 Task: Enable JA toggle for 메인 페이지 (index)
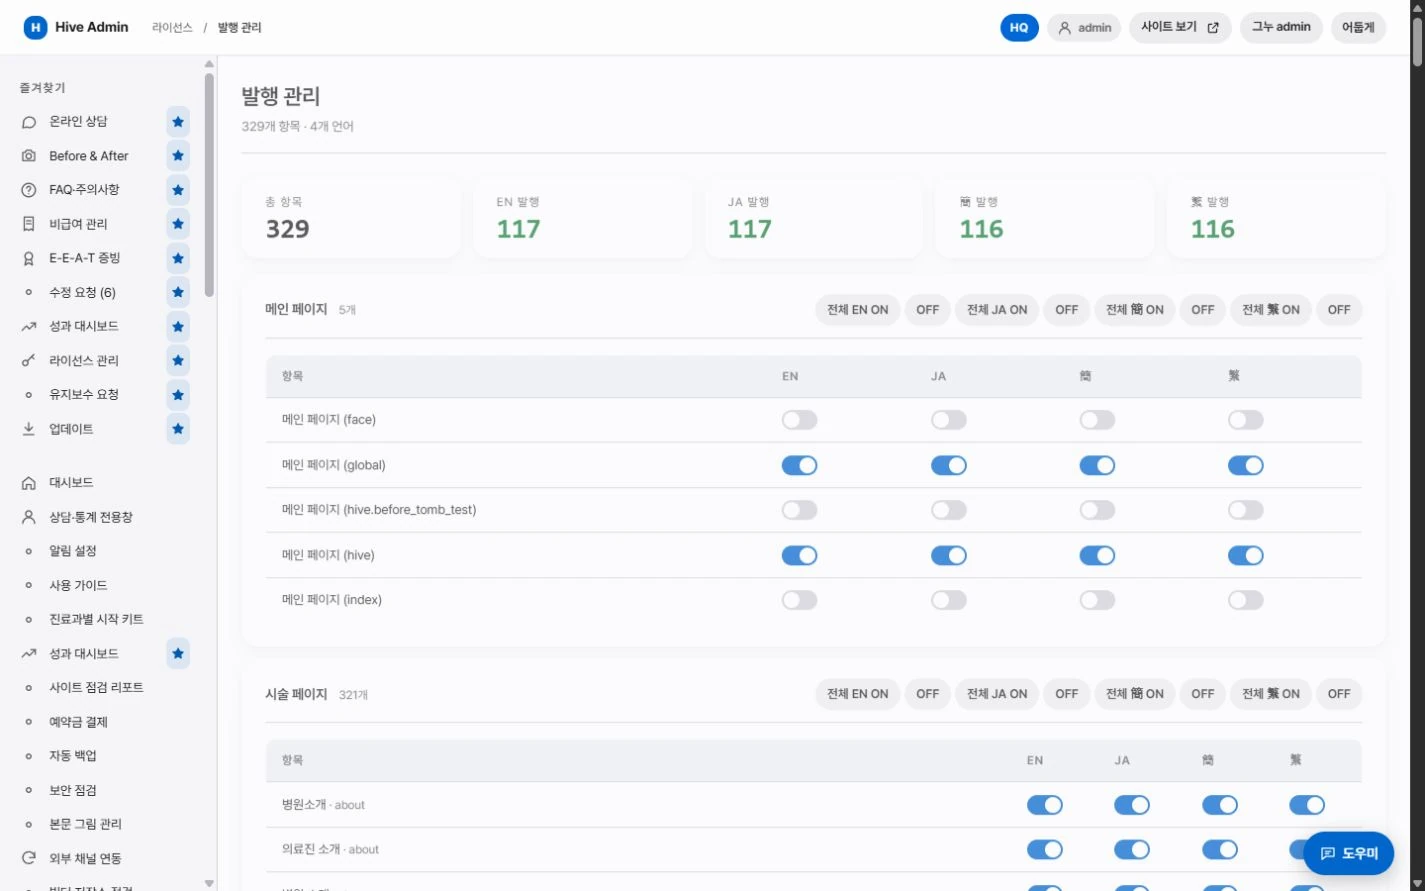click(x=948, y=600)
